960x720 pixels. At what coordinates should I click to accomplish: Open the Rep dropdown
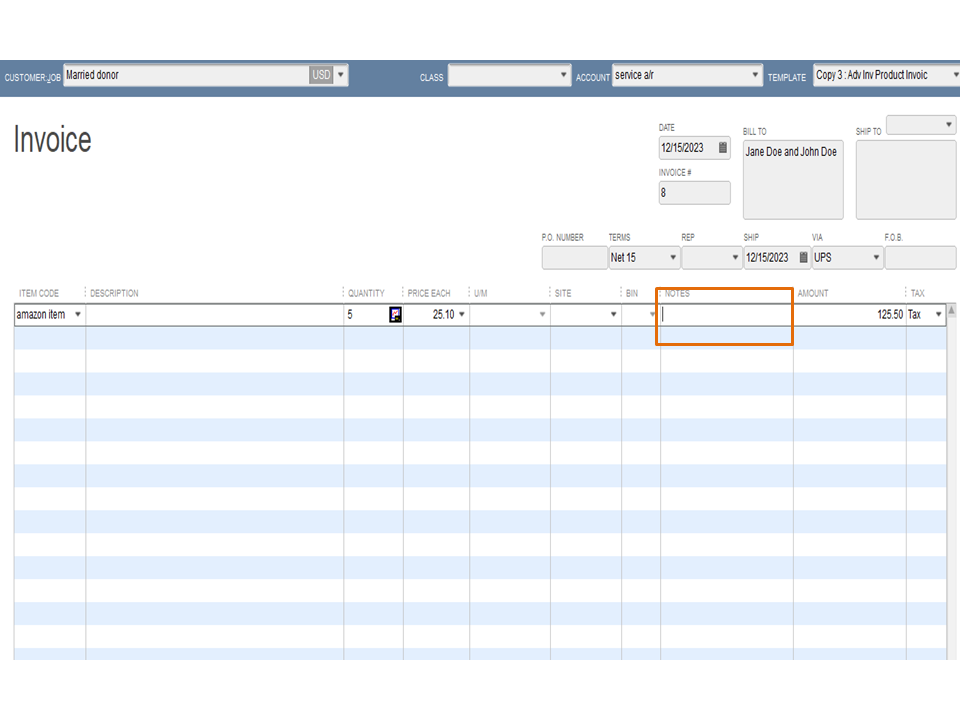pyautogui.click(x=735, y=257)
